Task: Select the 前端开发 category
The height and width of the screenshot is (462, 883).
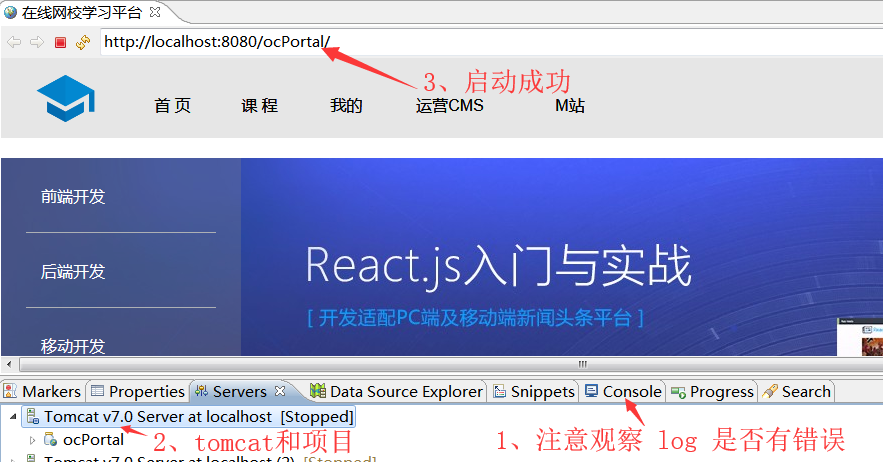Action: coord(73,197)
